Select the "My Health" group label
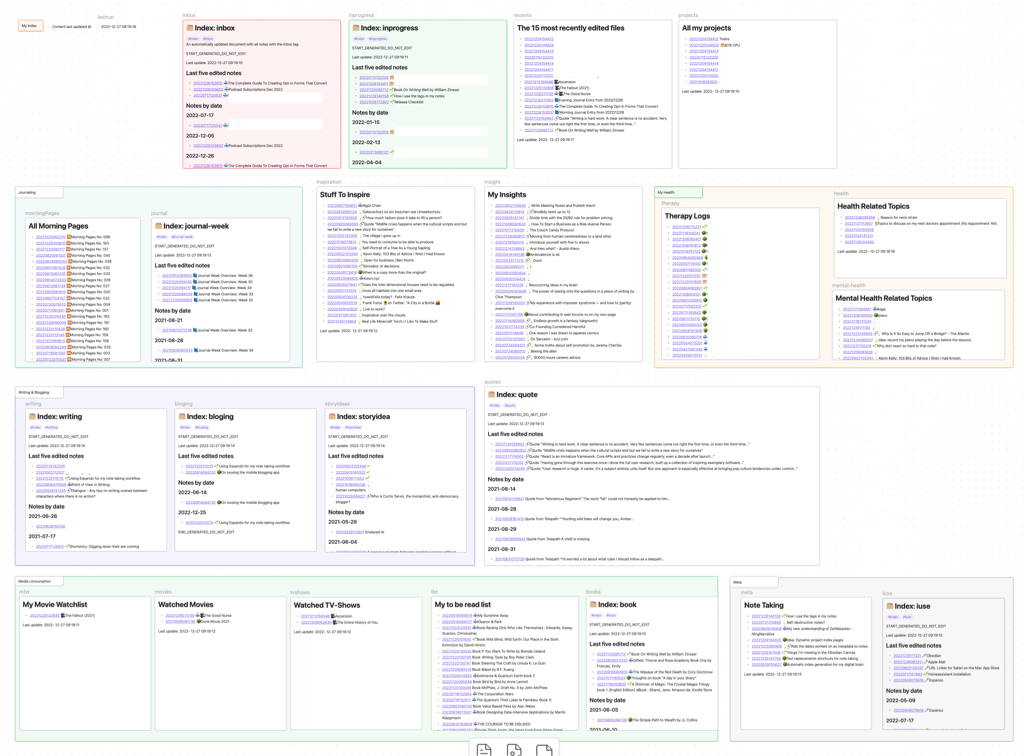 coord(666,190)
